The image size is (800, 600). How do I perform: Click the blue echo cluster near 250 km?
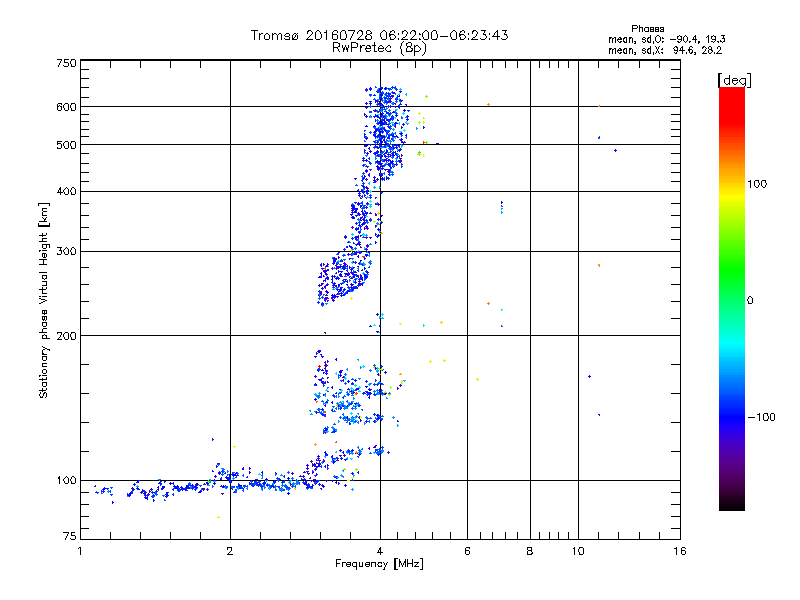[343, 278]
